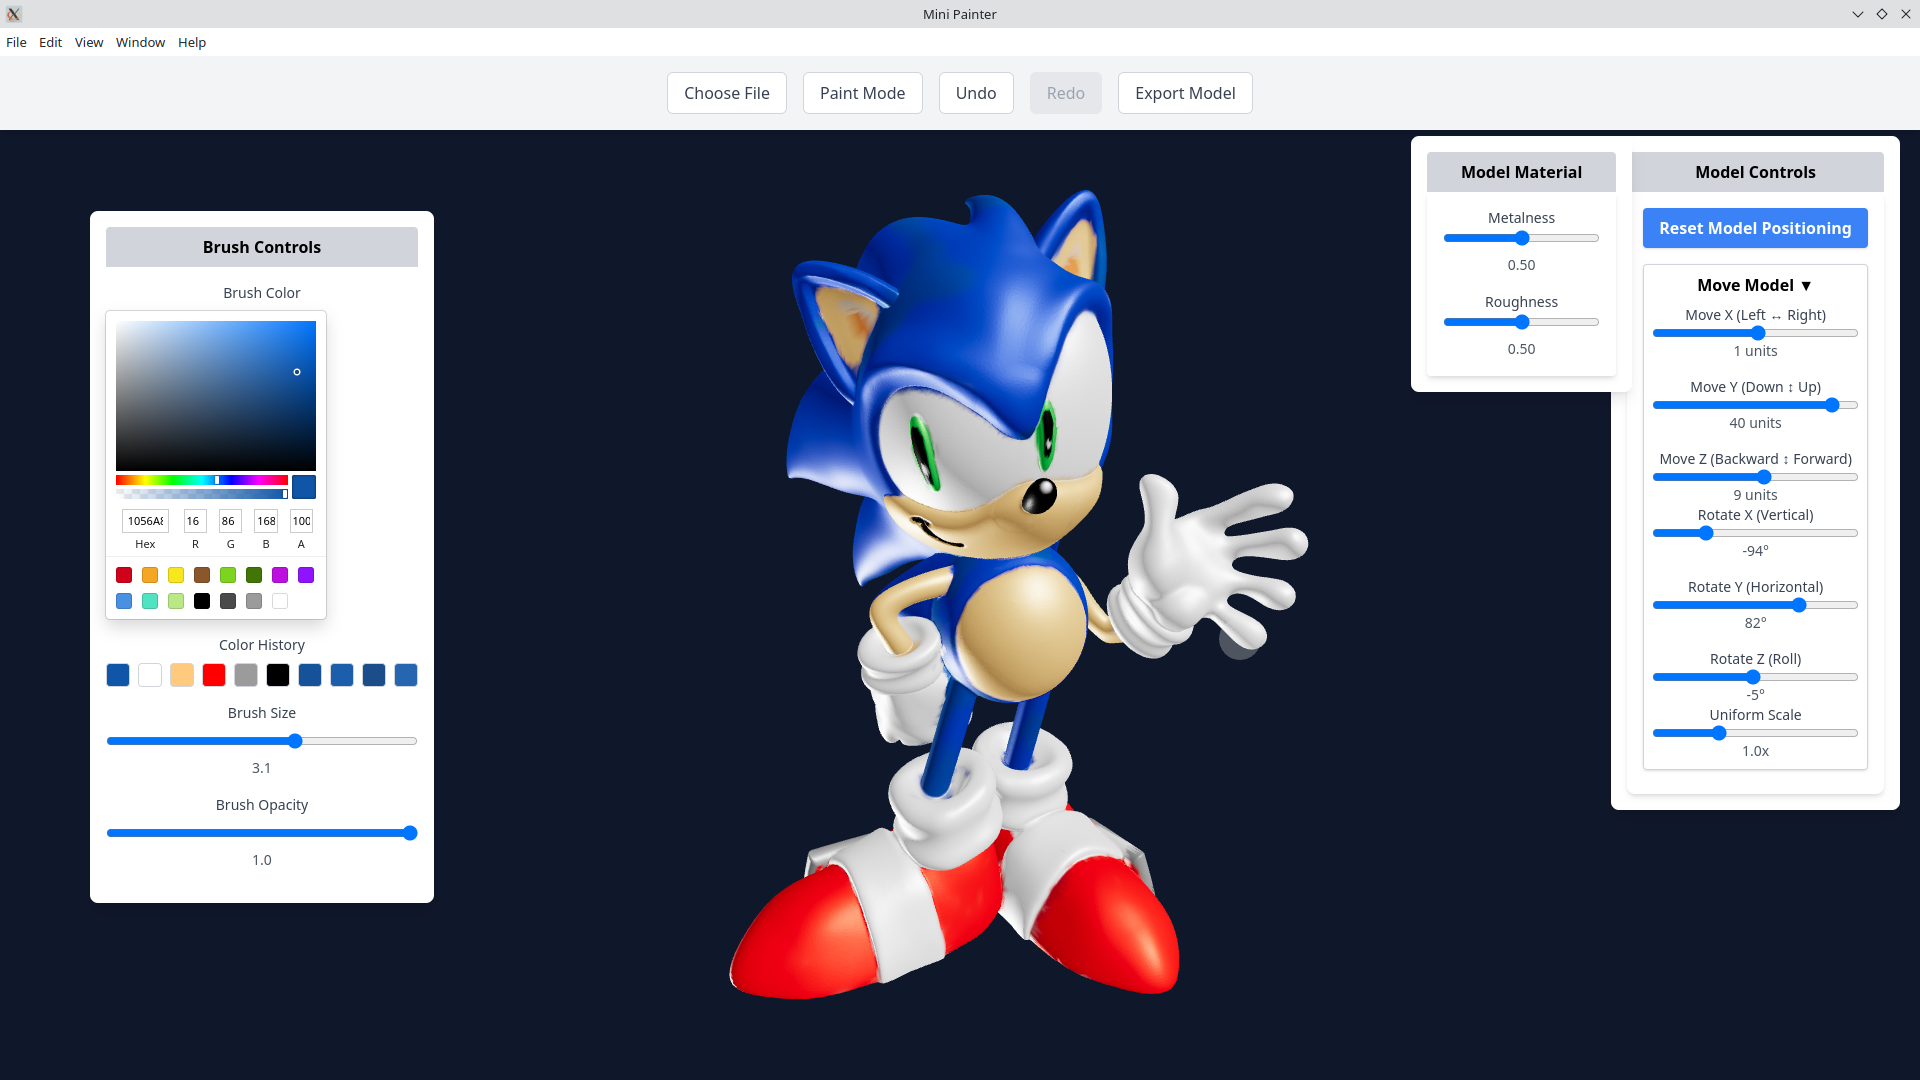
Task: Click the Brush Controls panel header
Action: 262,247
